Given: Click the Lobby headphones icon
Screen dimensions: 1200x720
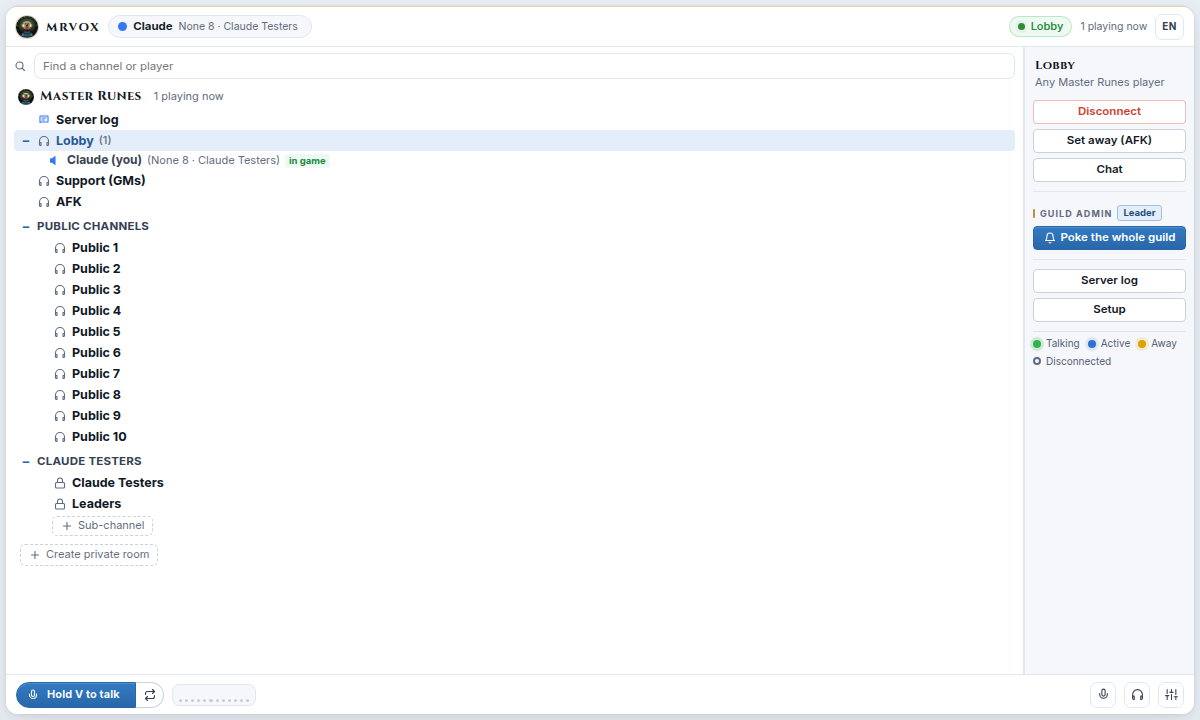Looking at the screenshot, I should click(44, 141).
